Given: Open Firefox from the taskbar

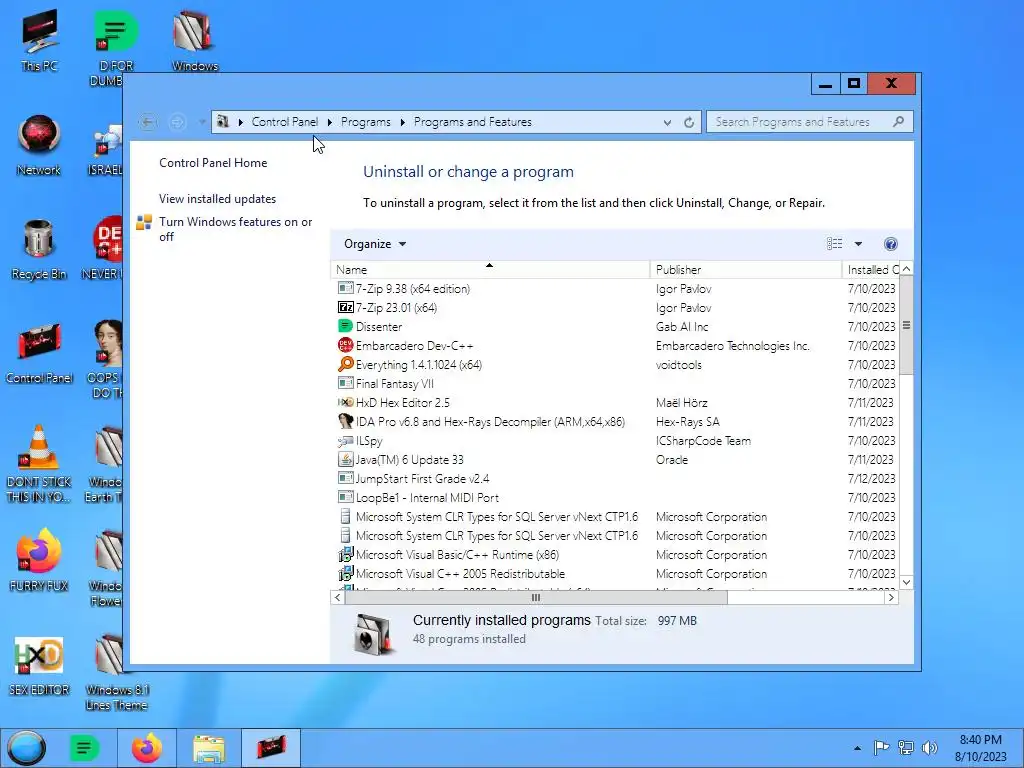Looking at the screenshot, I should (147, 748).
